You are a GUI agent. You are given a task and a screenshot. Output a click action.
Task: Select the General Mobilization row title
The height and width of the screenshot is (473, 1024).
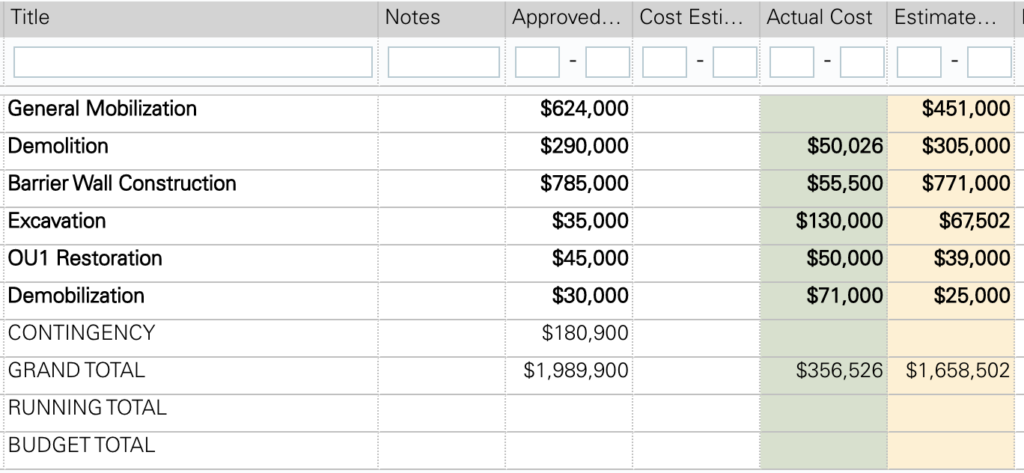click(103, 108)
